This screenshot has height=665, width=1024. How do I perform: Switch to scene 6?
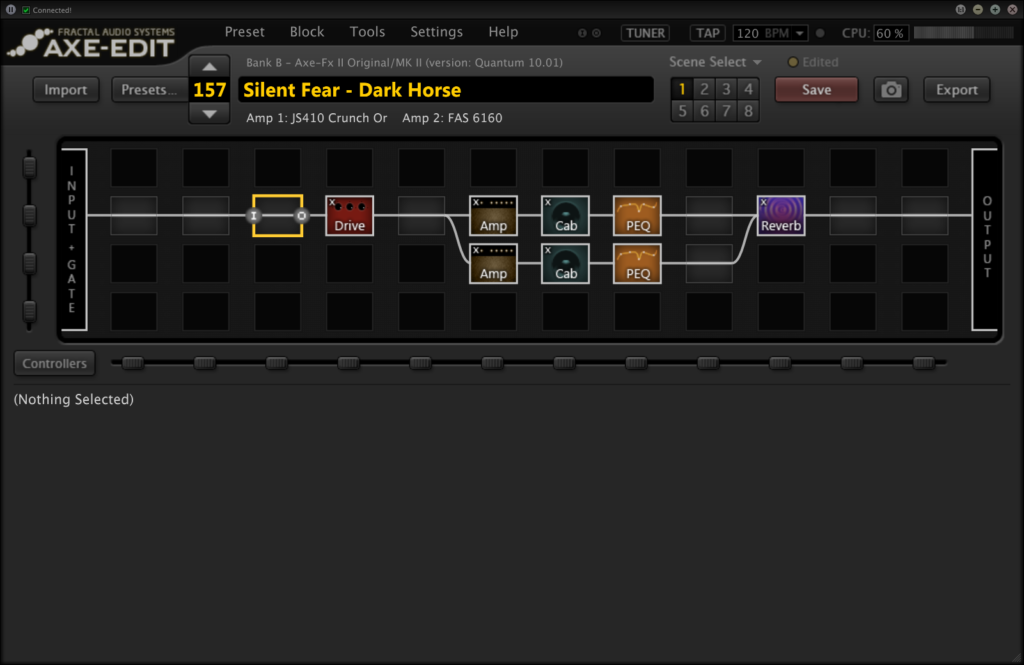704,111
